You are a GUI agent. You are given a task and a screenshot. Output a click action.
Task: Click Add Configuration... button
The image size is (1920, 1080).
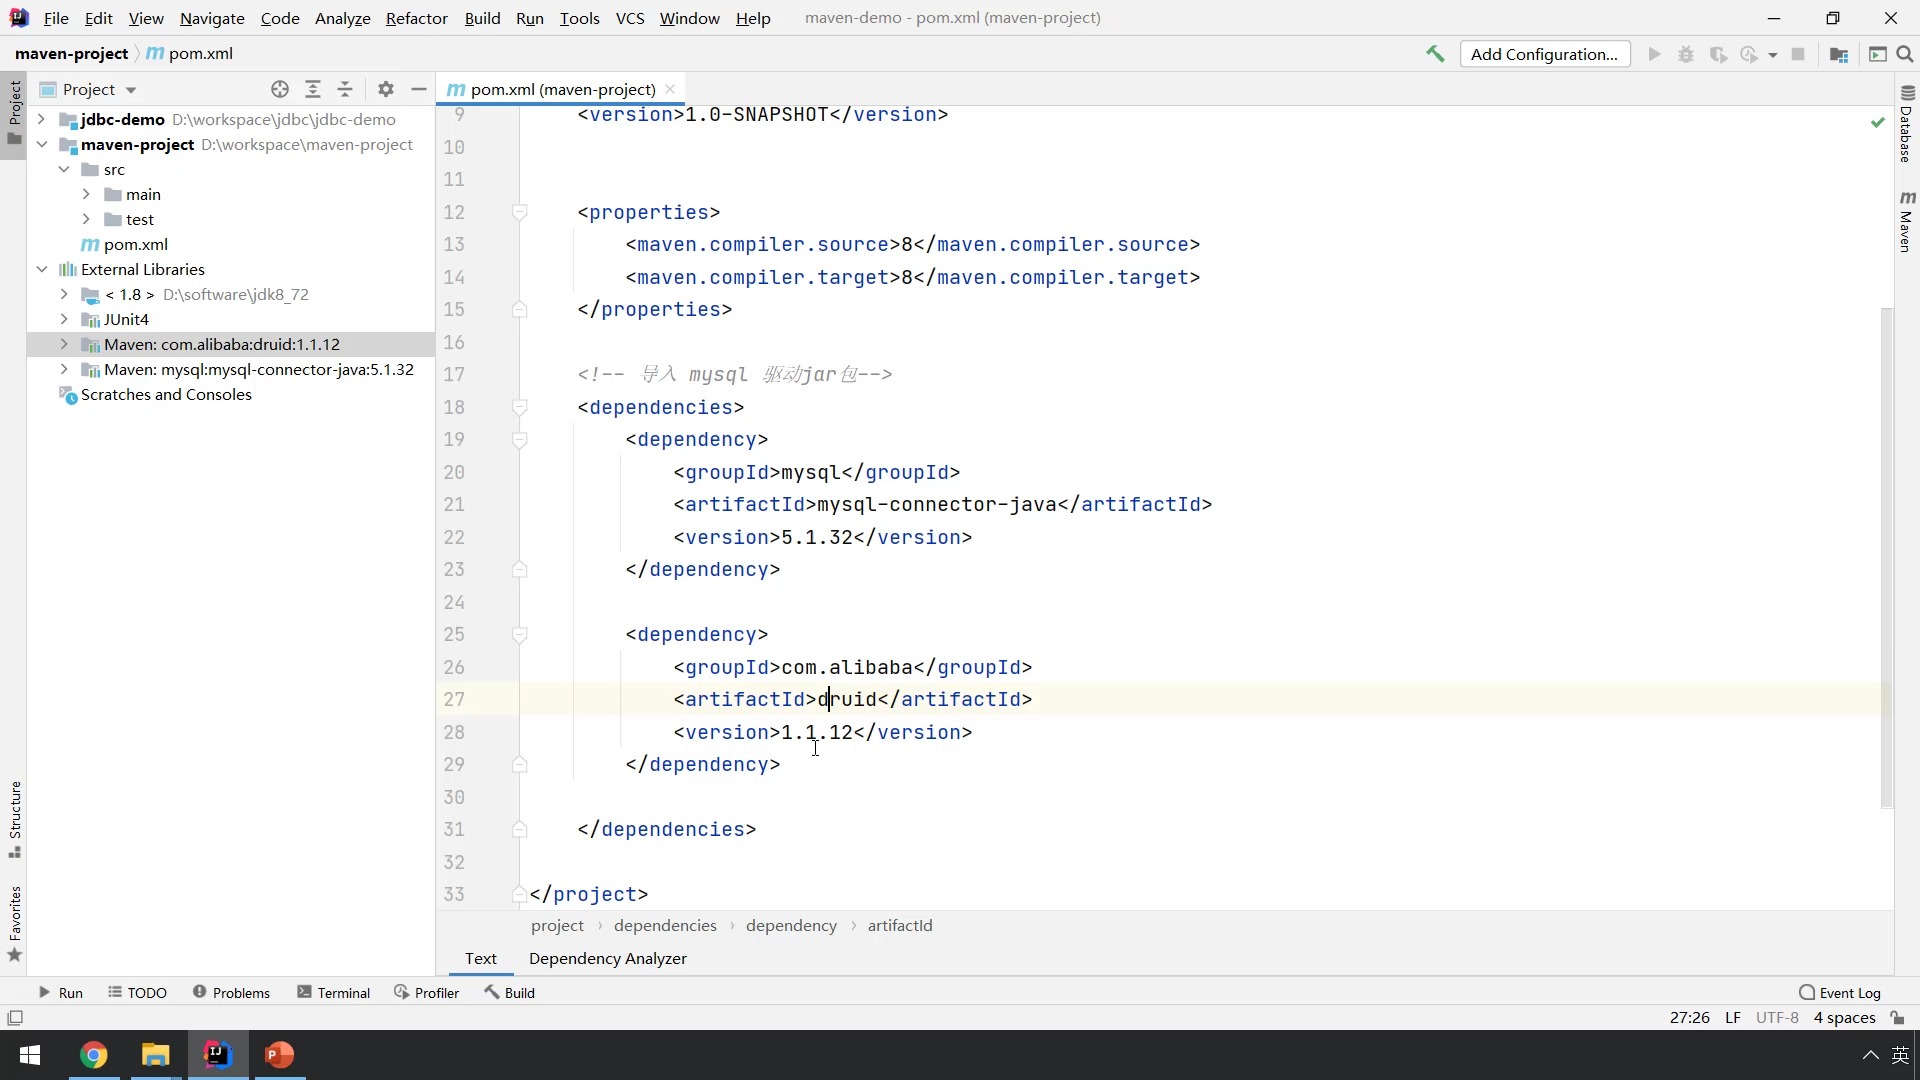[1544, 54]
